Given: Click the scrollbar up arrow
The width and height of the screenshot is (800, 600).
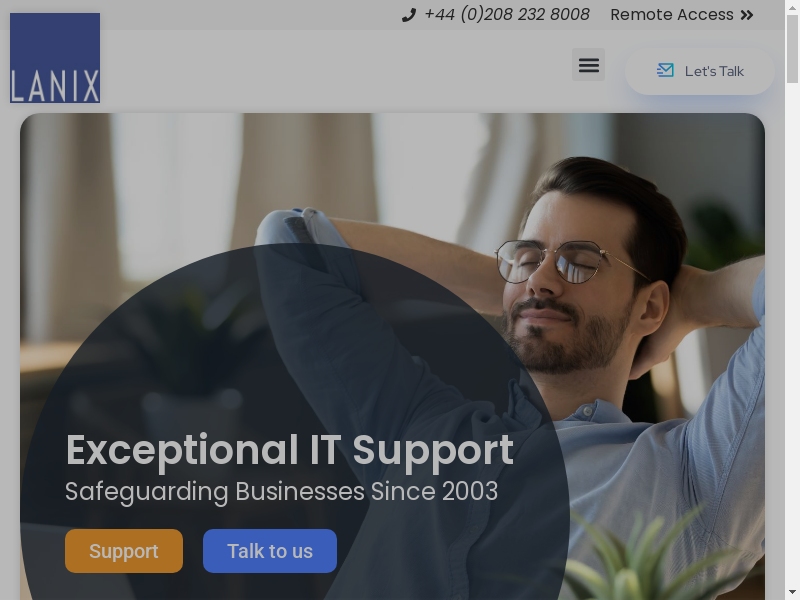Looking at the screenshot, I should [x=792, y=6].
